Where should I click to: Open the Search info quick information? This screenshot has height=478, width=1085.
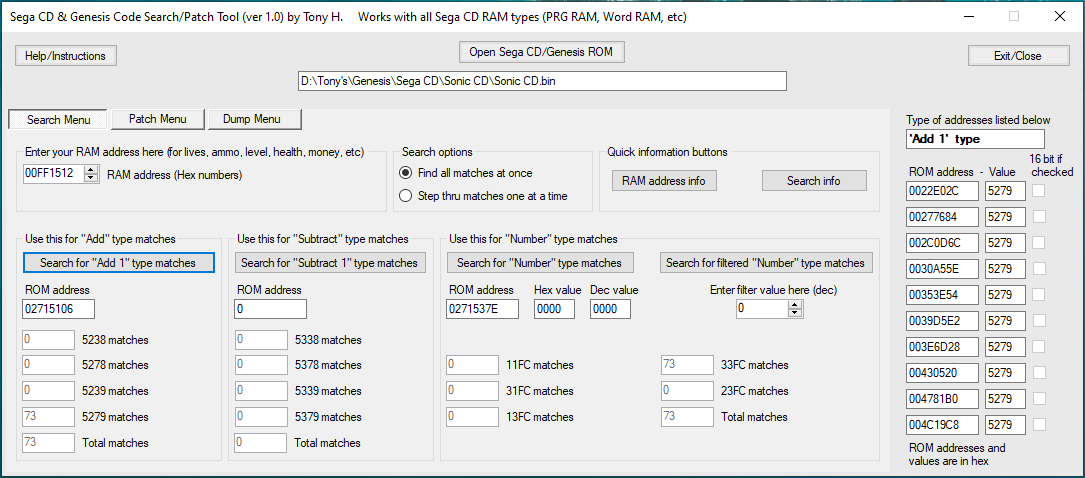(813, 181)
